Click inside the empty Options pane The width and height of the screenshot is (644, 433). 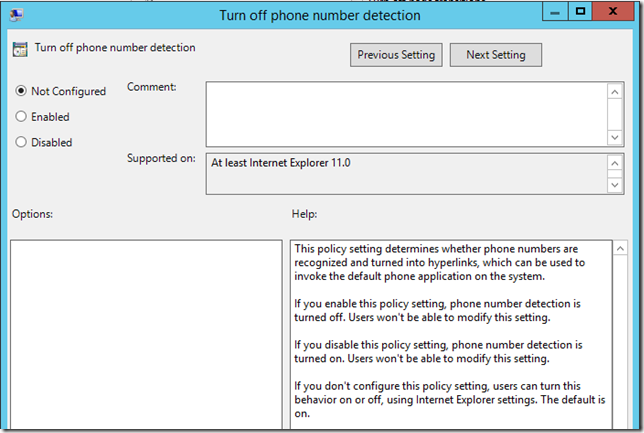click(146, 335)
